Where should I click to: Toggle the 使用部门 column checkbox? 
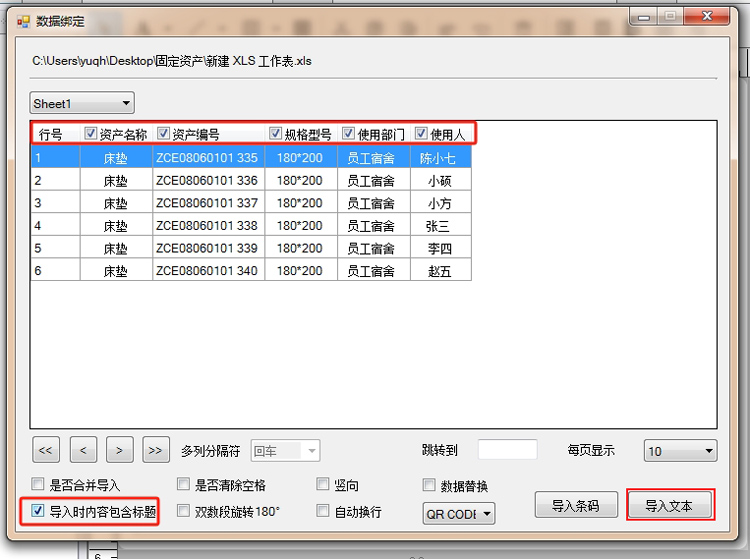(349, 134)
